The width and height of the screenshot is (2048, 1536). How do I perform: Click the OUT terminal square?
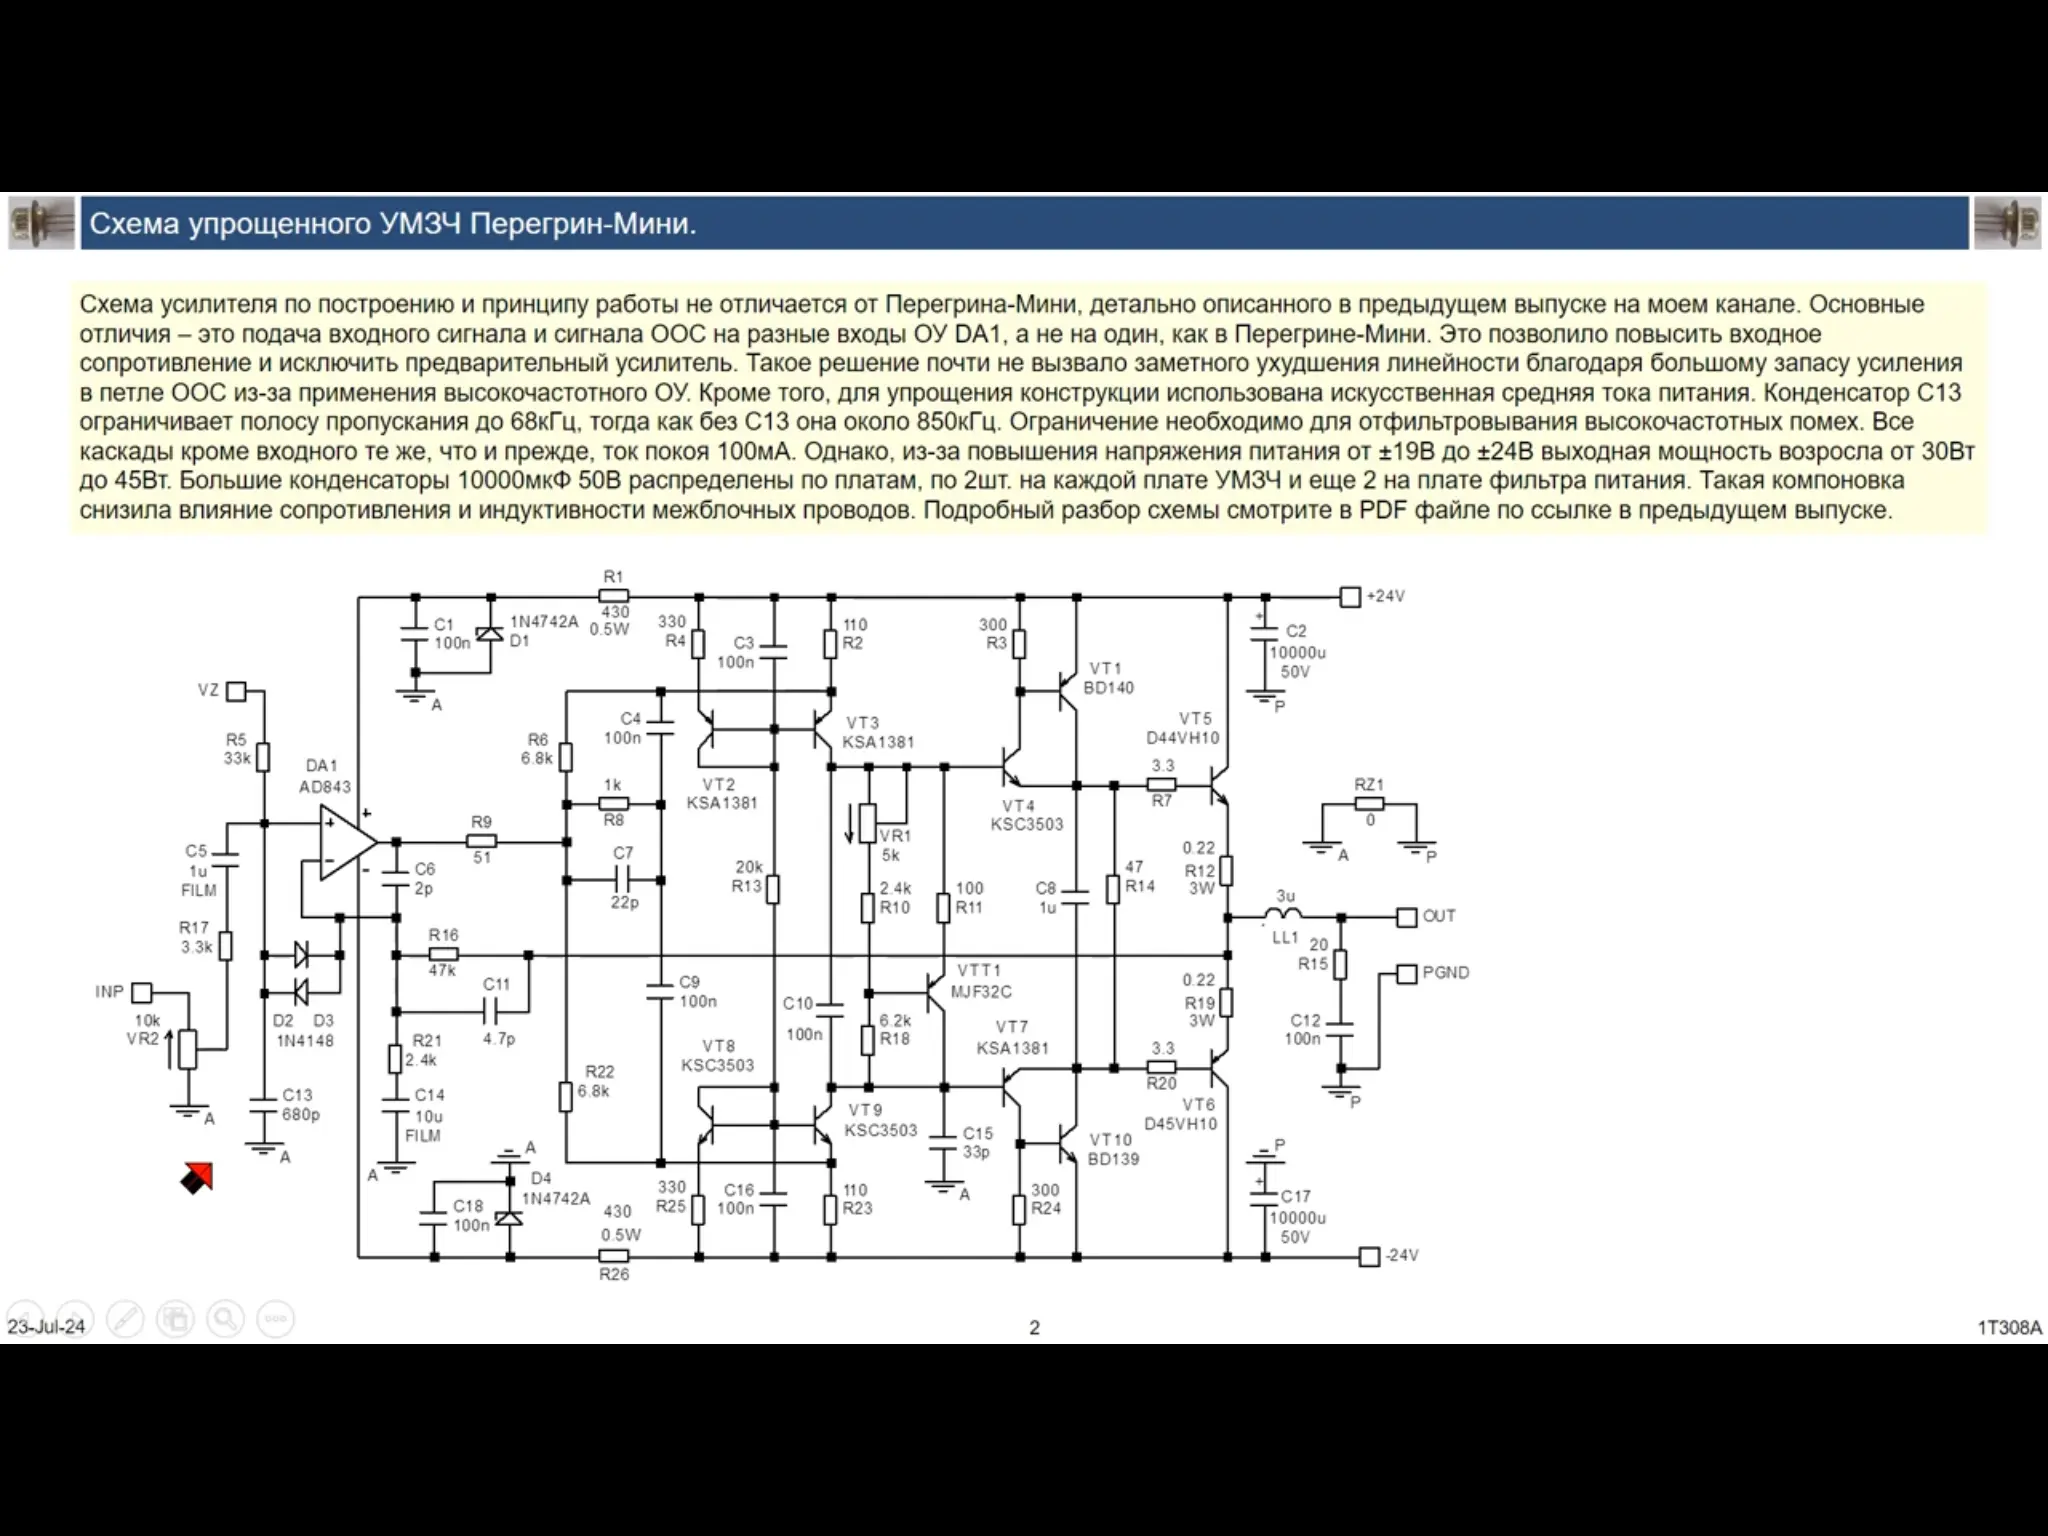tap(1406, 916)
